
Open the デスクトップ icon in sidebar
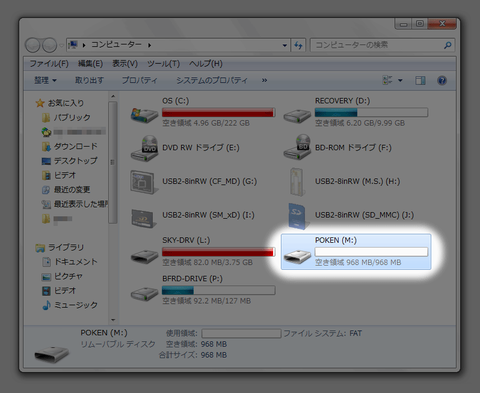pyautogui.click(x=46, y=161)
